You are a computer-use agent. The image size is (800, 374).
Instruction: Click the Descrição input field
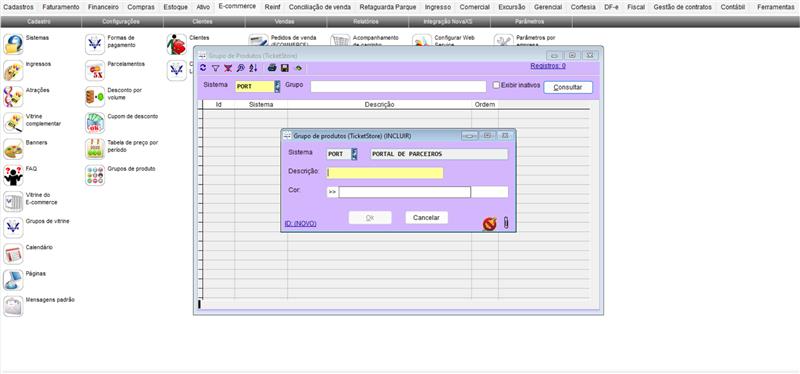coord(385,173)
